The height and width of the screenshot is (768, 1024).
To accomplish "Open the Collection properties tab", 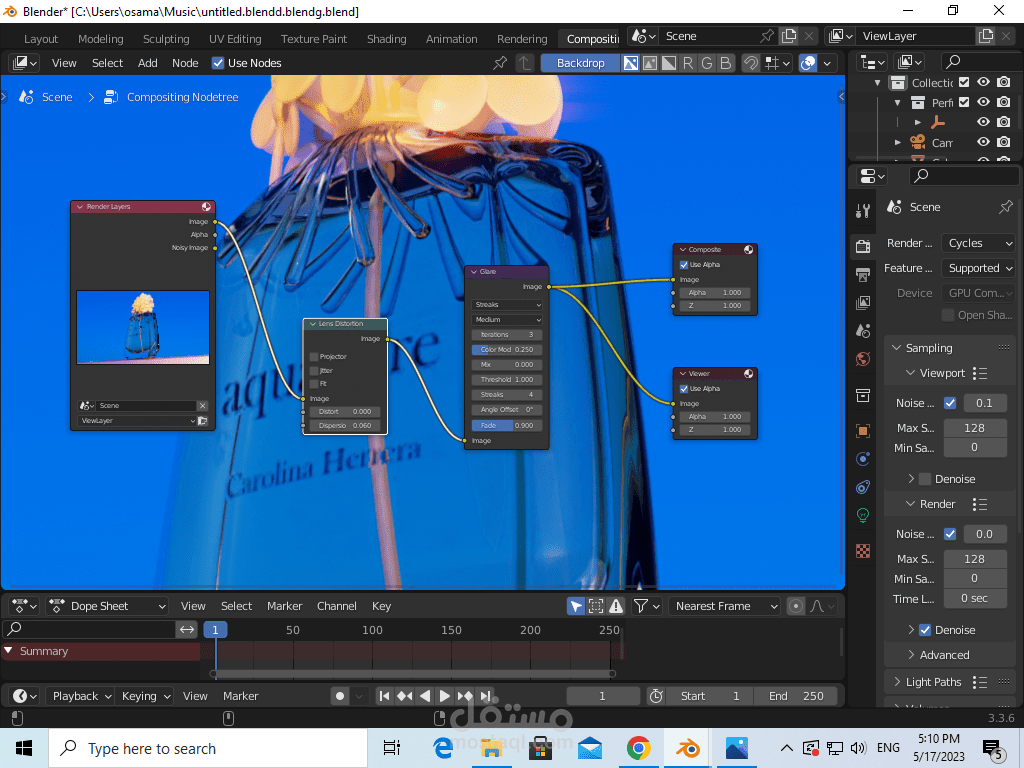I will tap(863, 396).
